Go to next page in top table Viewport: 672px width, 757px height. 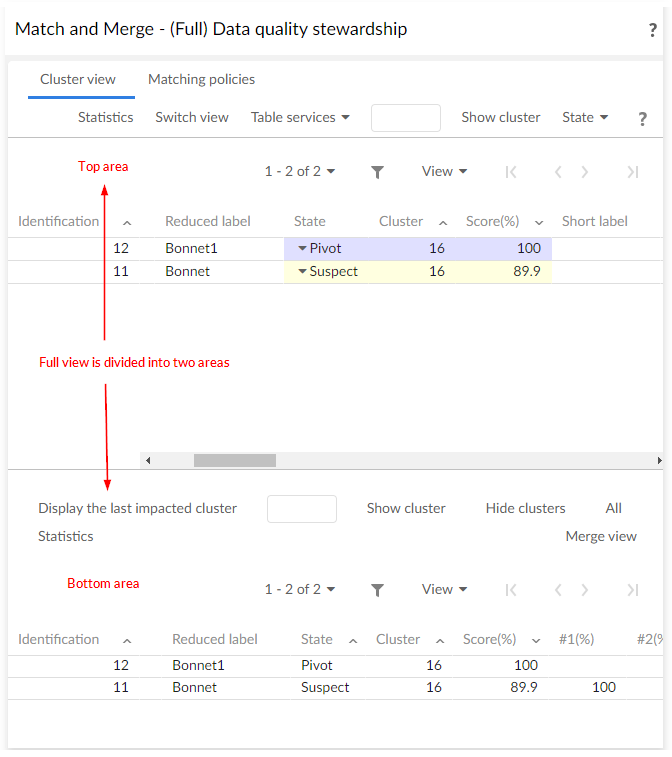[x=585, y=172]
